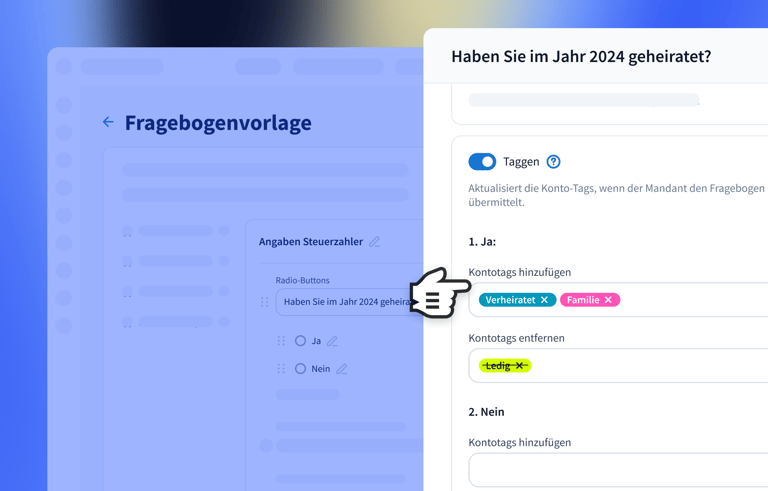Screen dimensions: 768x491
Task: Select the Ja radio button
Action: [300, 341]
